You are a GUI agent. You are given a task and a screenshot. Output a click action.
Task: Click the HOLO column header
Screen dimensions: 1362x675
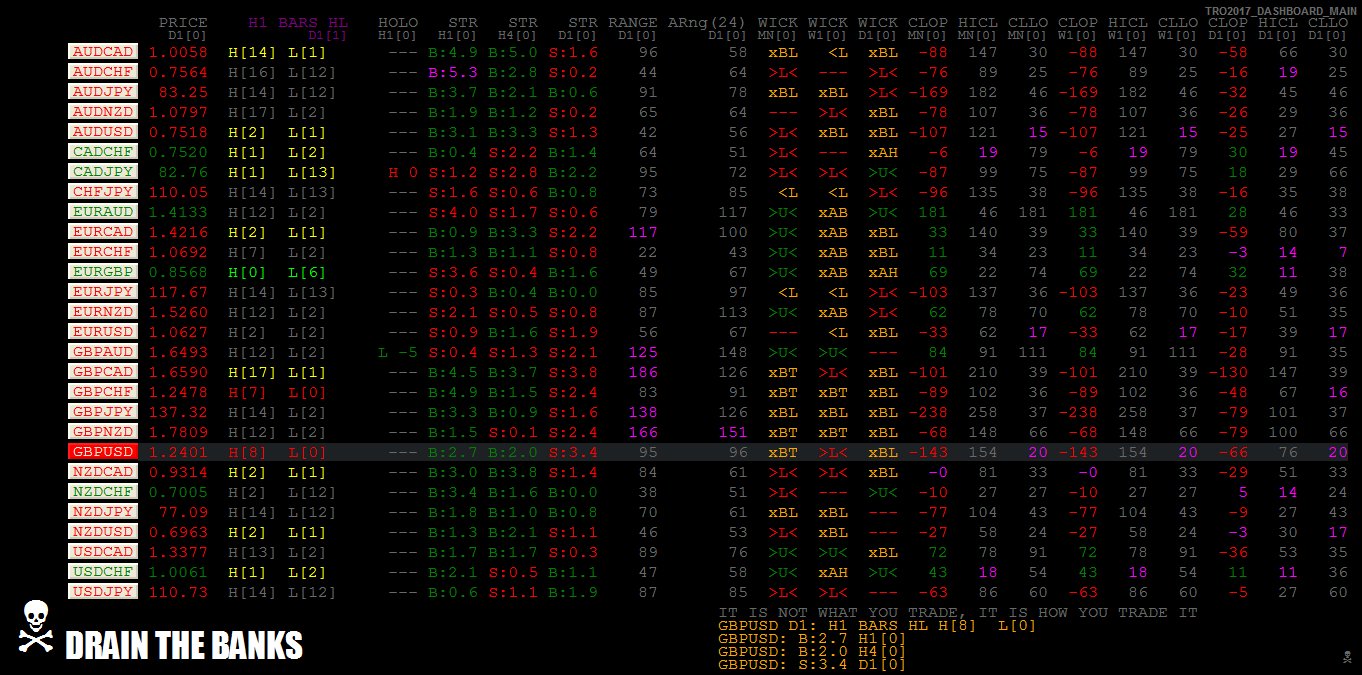pyautogui.click(x=398, y=22)
